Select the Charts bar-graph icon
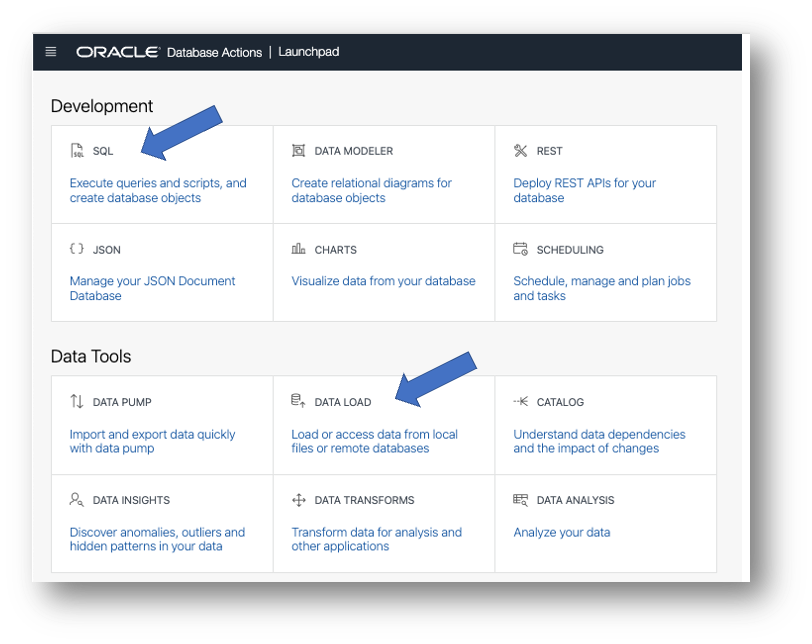The width and height of the screenshot is (812, 644). [297, 249]
